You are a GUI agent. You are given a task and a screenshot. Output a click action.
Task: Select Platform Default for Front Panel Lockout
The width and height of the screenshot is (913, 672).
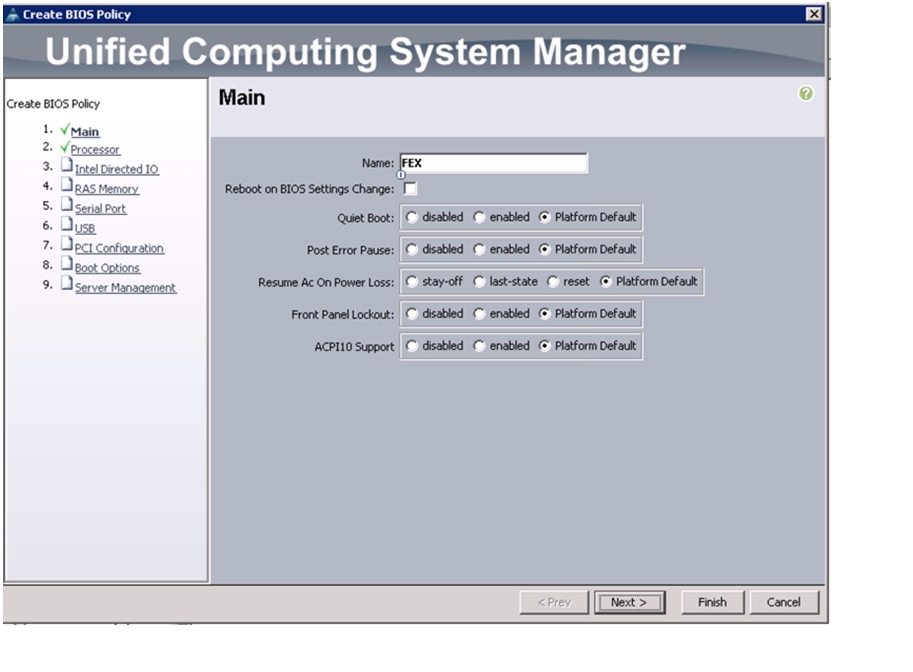(544, 314)
